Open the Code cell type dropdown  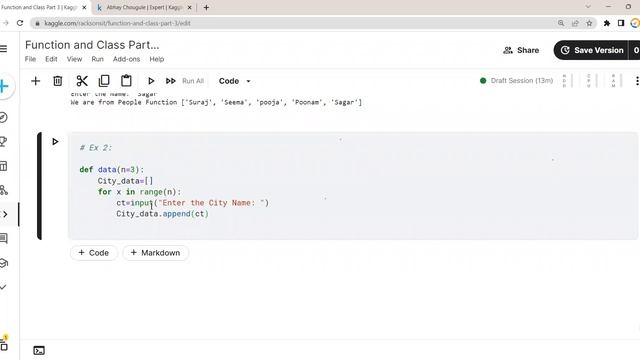235,81
